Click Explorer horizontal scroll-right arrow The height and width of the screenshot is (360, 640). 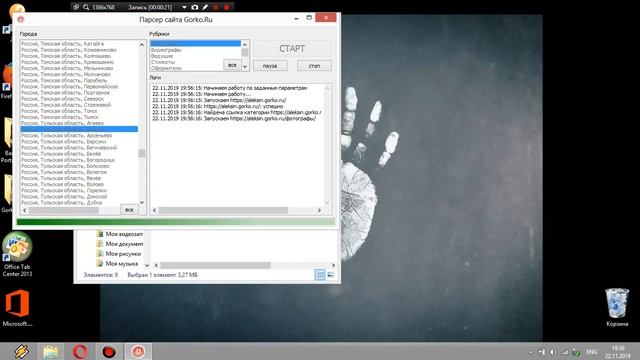pyautogui.click(x=333, y=265)
